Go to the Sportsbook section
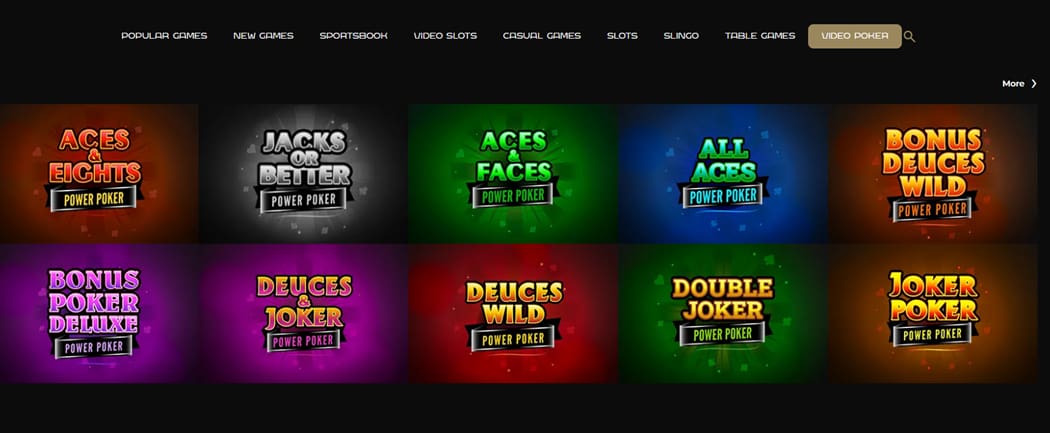The image size is (1050, 433). [354, 36]
